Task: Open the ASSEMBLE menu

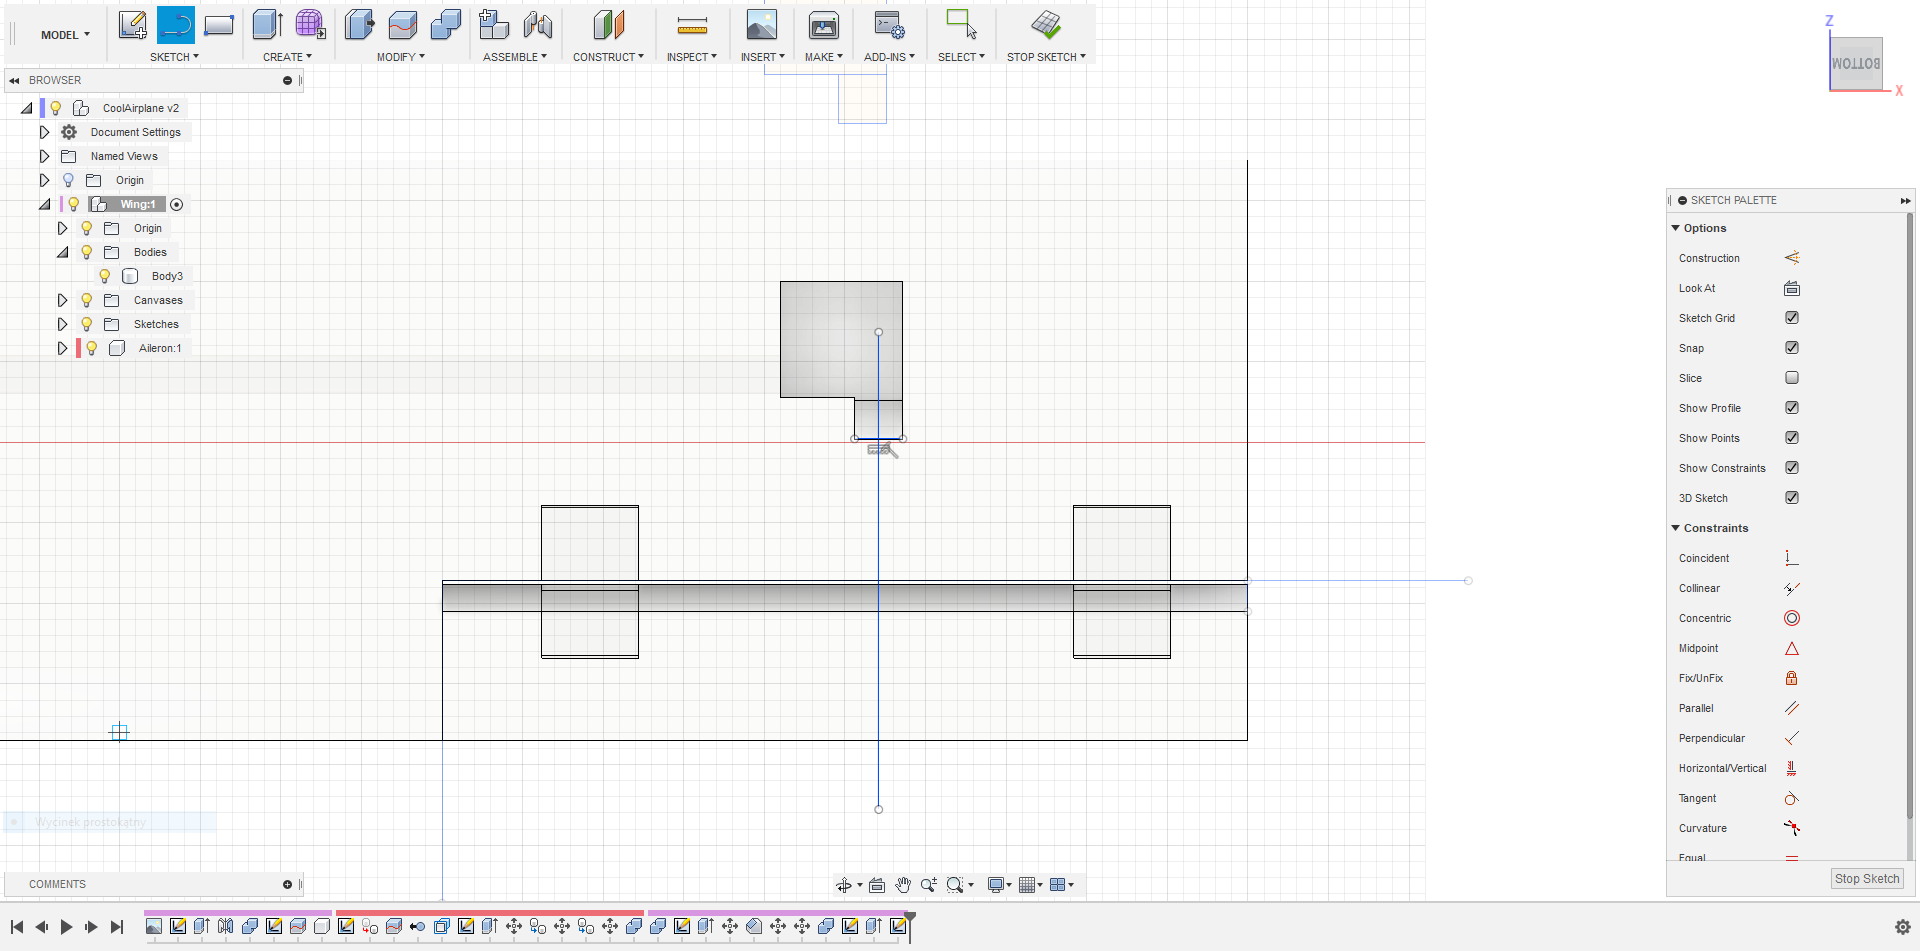Action: coord(515,57)
